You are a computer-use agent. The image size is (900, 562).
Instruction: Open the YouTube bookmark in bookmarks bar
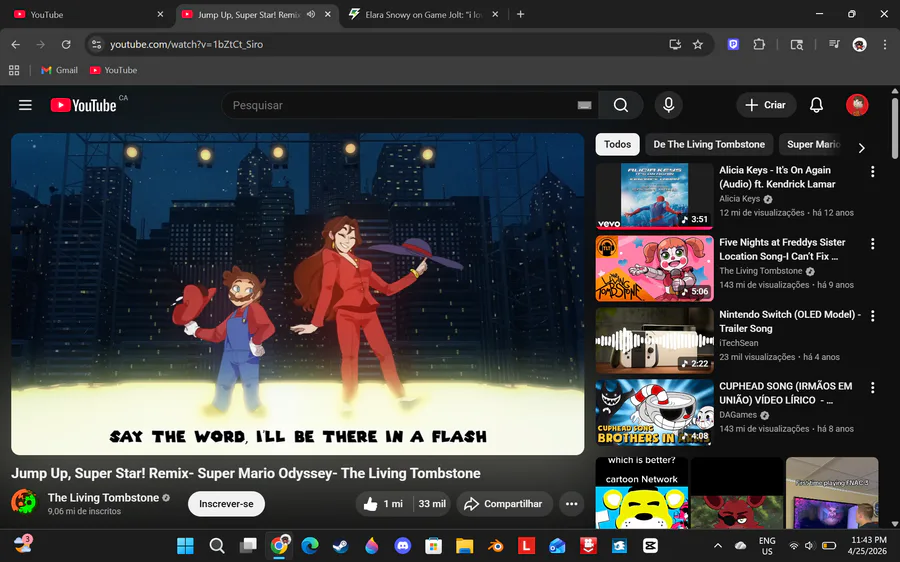114,70
